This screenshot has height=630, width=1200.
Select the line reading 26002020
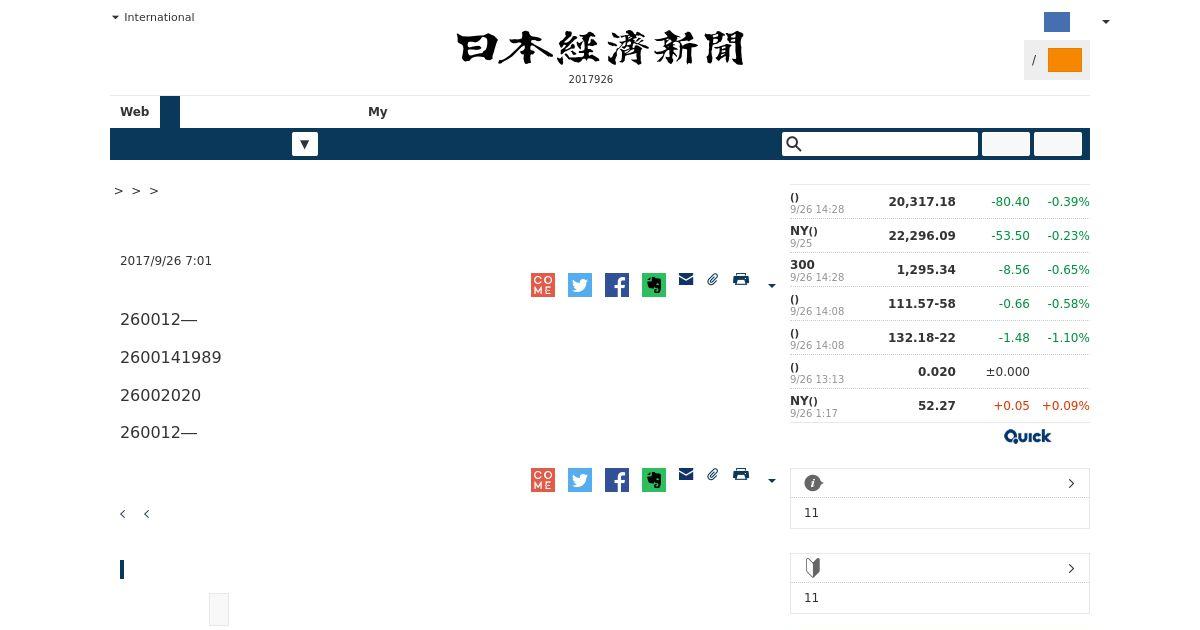(161, 396)
